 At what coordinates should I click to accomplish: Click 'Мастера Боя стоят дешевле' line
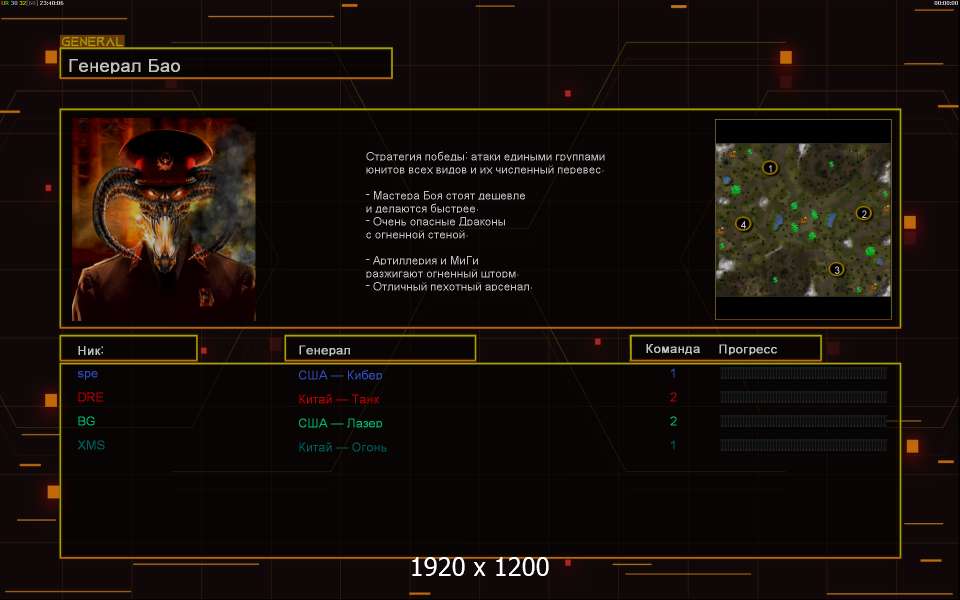(446, 196)
